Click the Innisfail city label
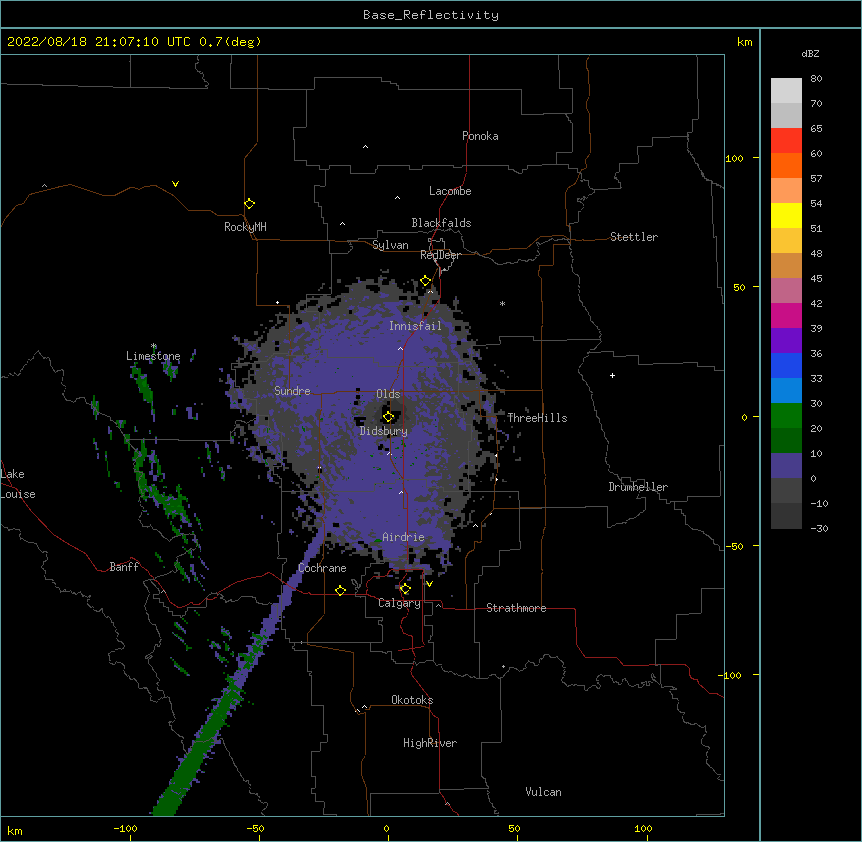 [415, 326]
